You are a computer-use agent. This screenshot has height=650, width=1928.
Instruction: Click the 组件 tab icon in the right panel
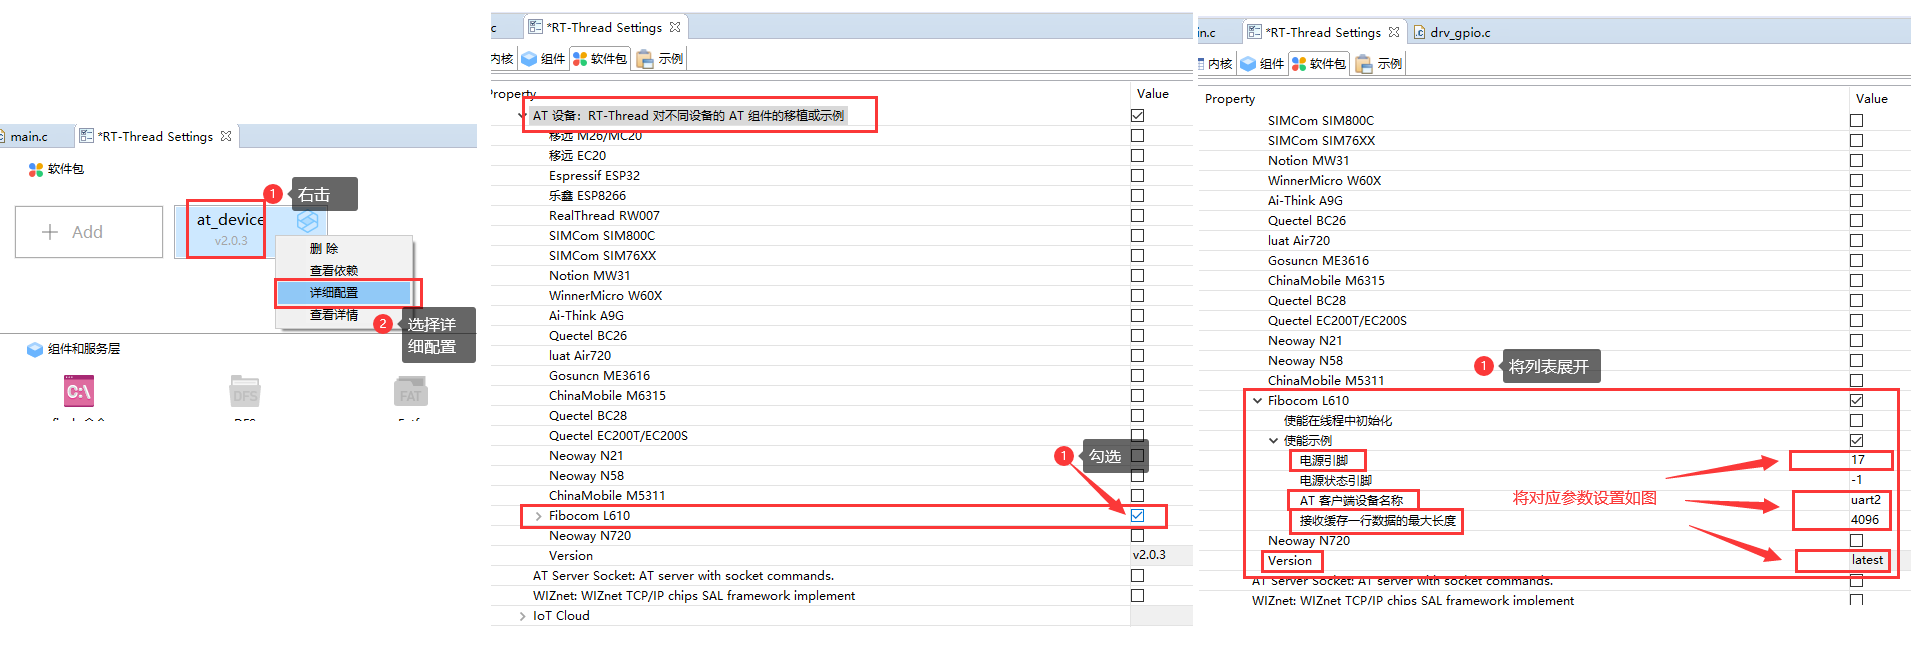[x=1248, y=64]
